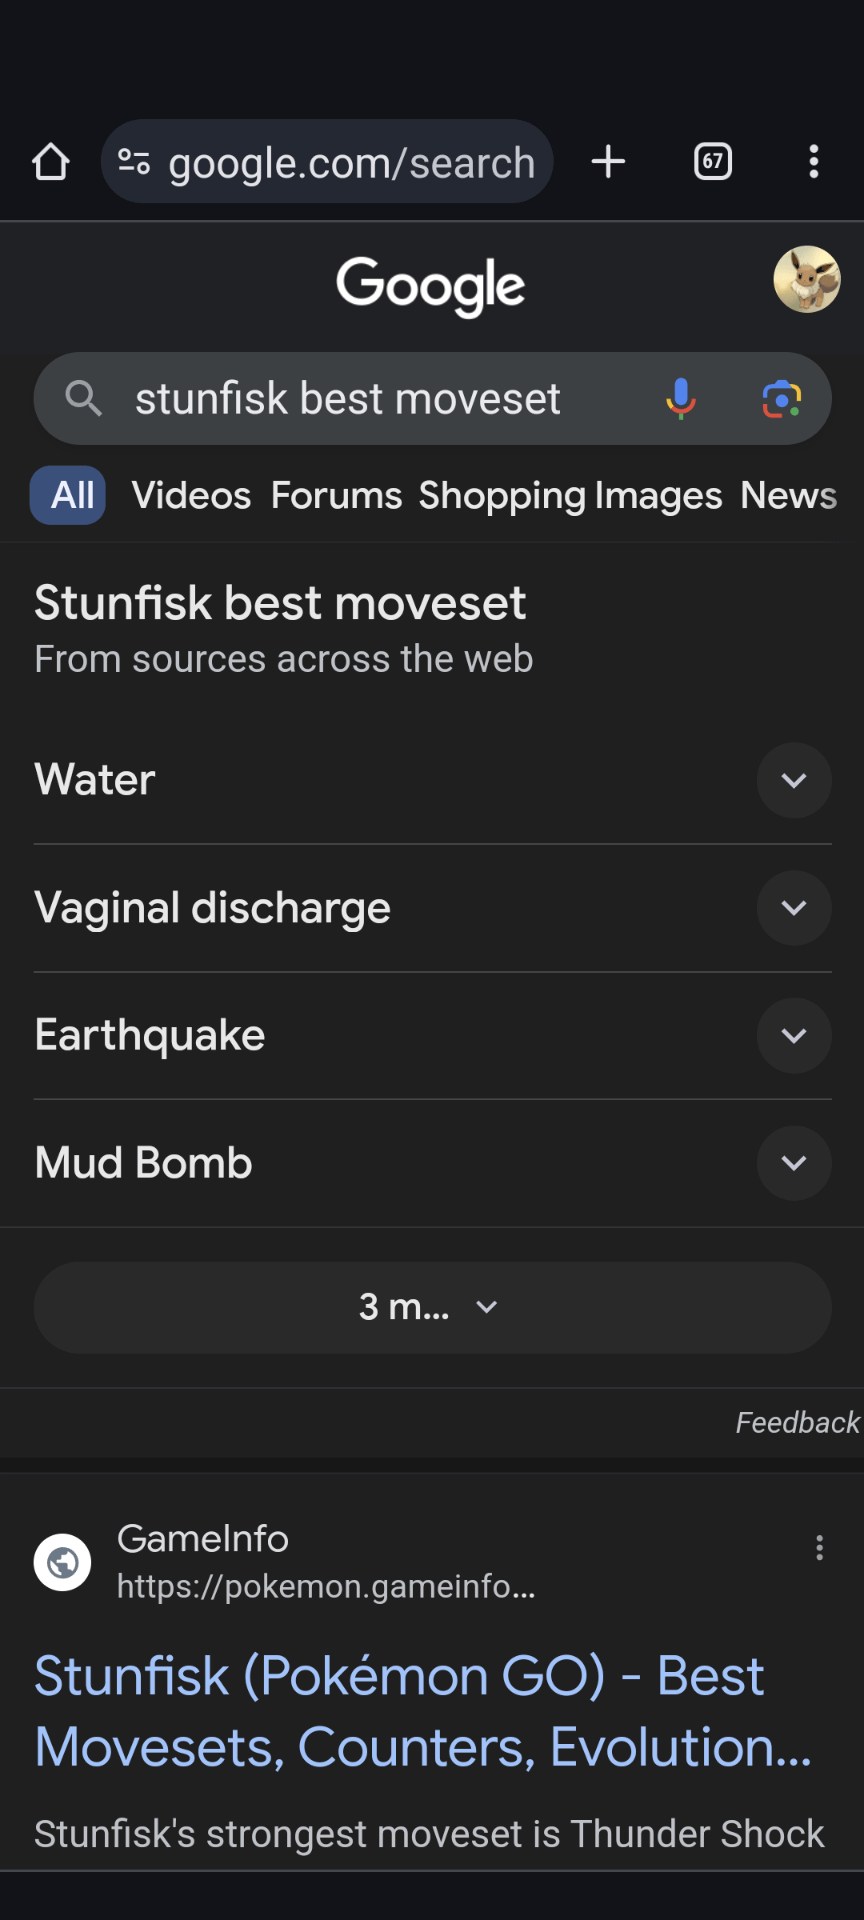Expand the Water move entry
The width and height of the screenshot is (864, 1920).
click(x=793, y=780)
